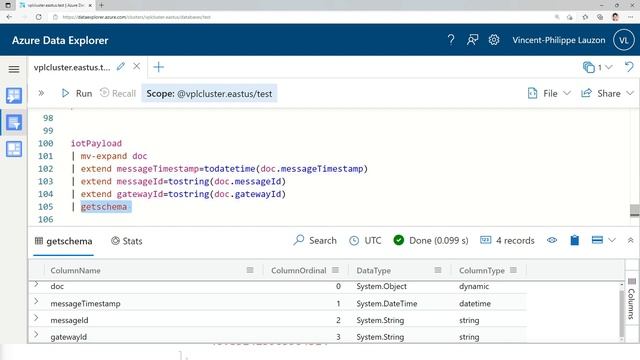Open the hamburger navigation menu

coord(14,69)
